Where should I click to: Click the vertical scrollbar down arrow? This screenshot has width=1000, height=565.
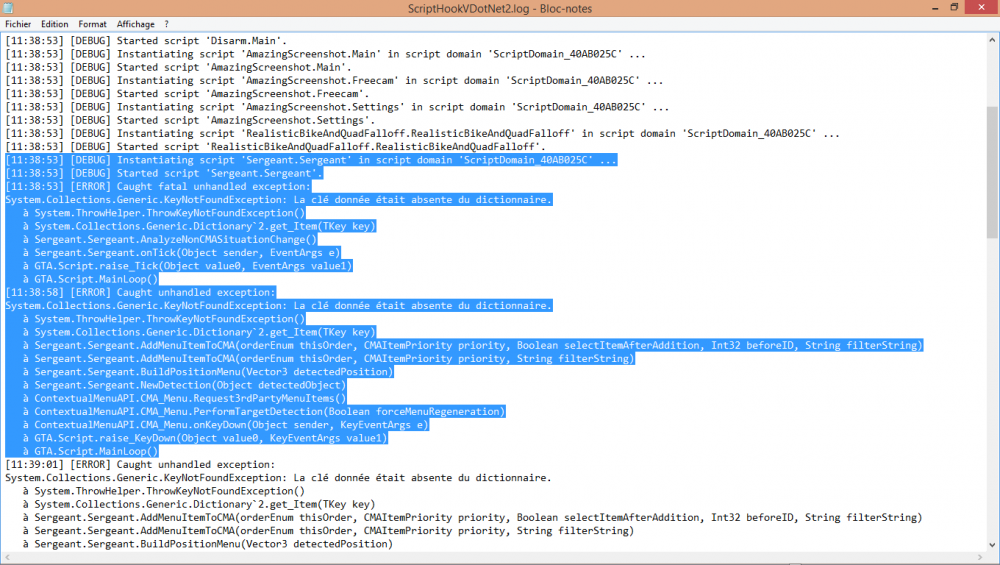992,545
